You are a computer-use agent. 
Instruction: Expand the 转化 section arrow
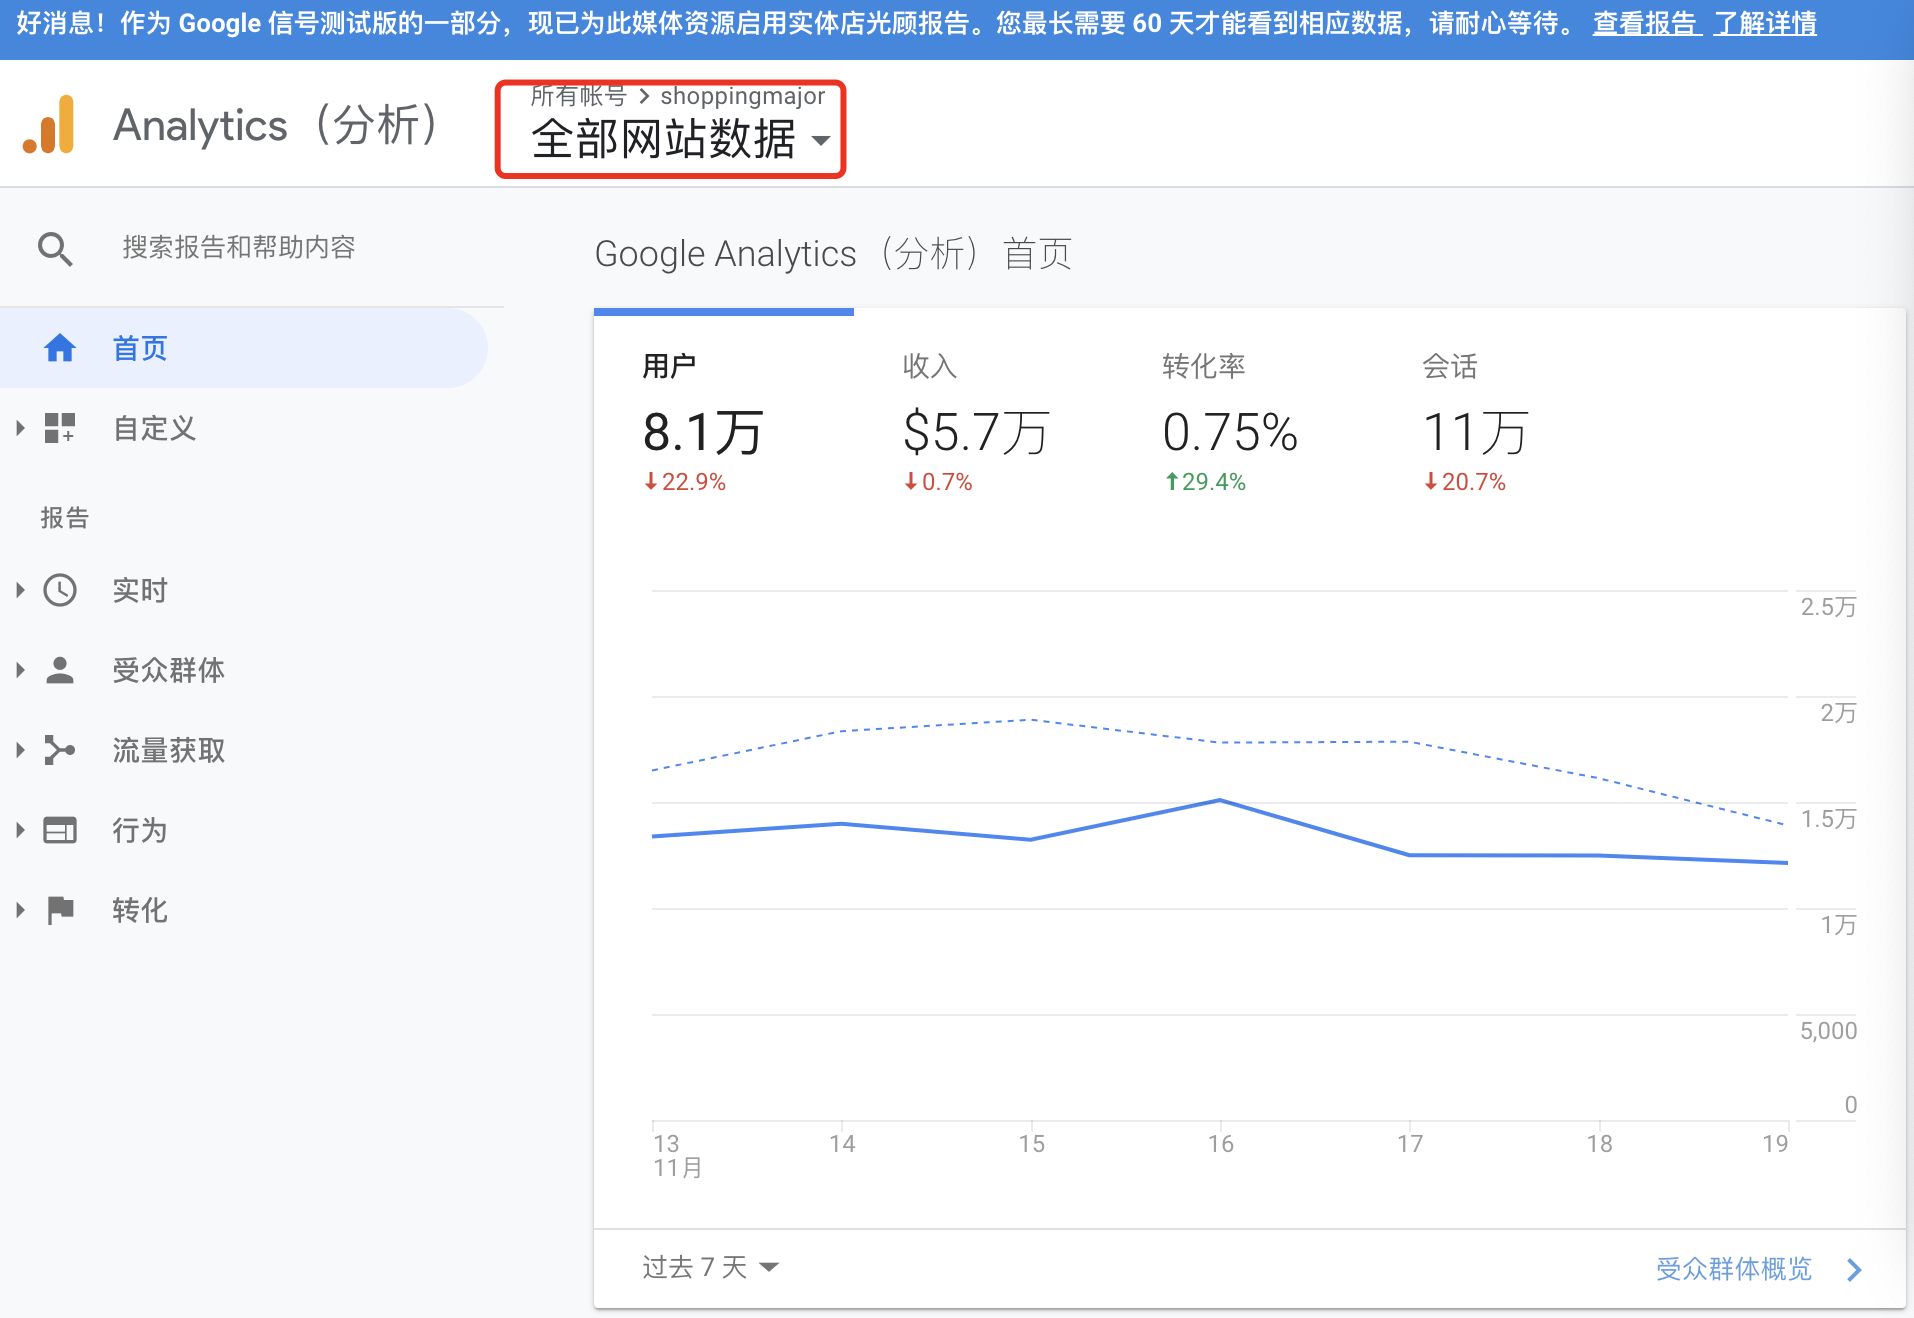click(20, 910)
